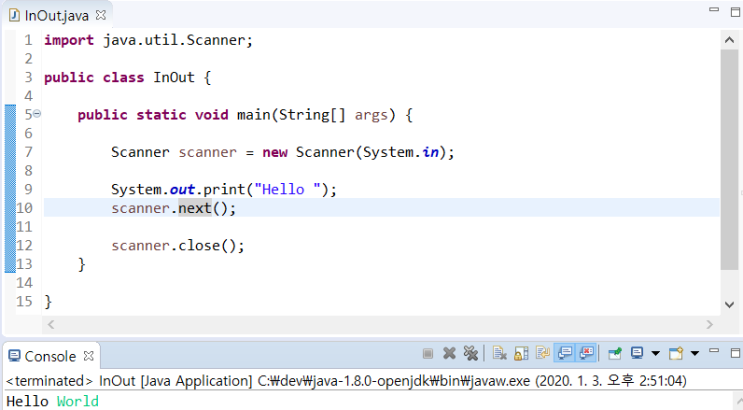Click "main" in the method signature
The height and width of the screenshot is (410, 743).
(254, 115)
